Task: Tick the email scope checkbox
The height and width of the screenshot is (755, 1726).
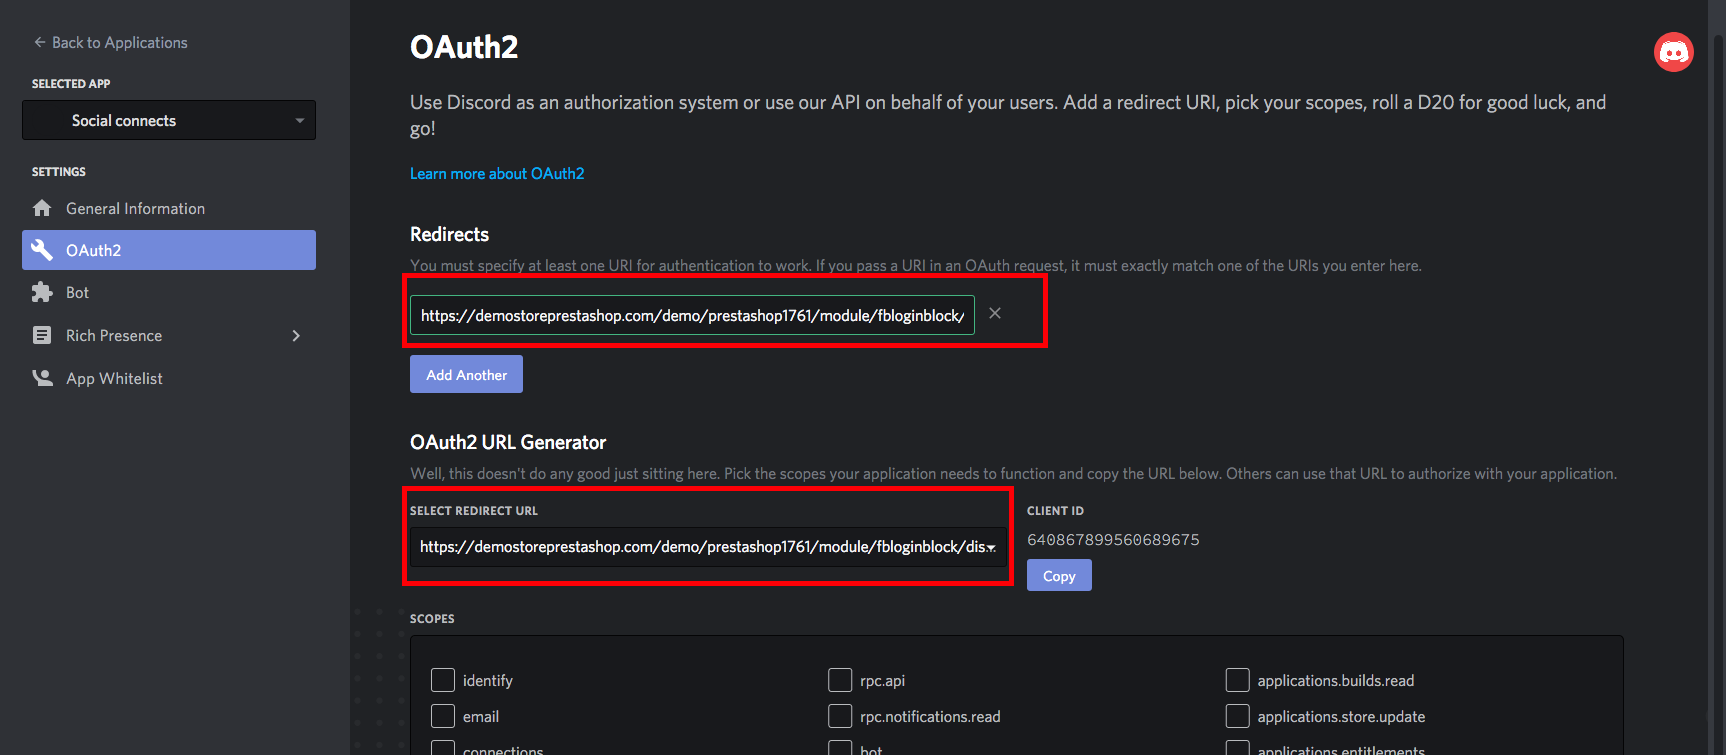Action: [x=443, y=716]
